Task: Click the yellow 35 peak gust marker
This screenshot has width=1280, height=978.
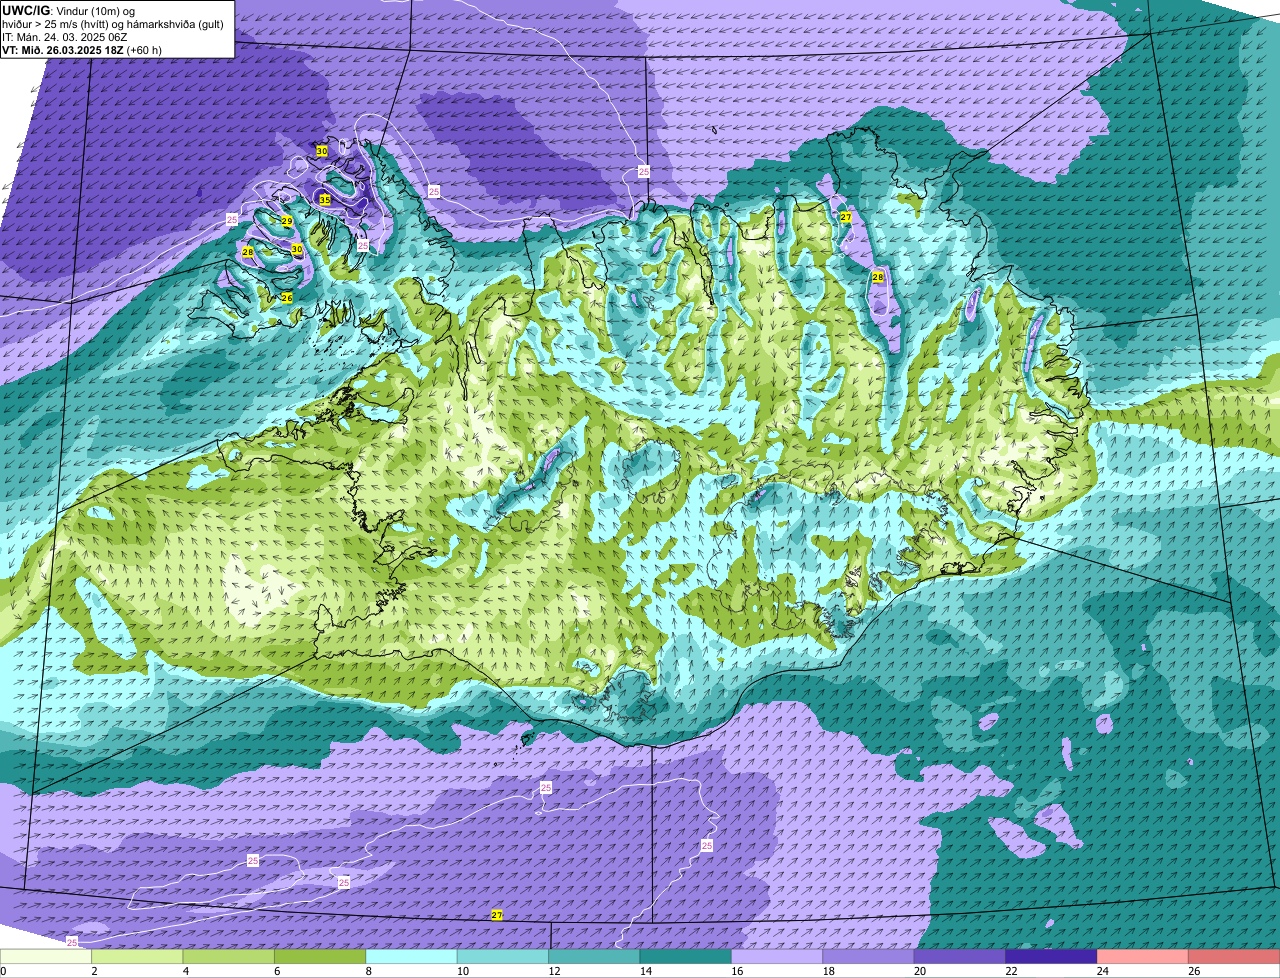Action: (325, 200)
